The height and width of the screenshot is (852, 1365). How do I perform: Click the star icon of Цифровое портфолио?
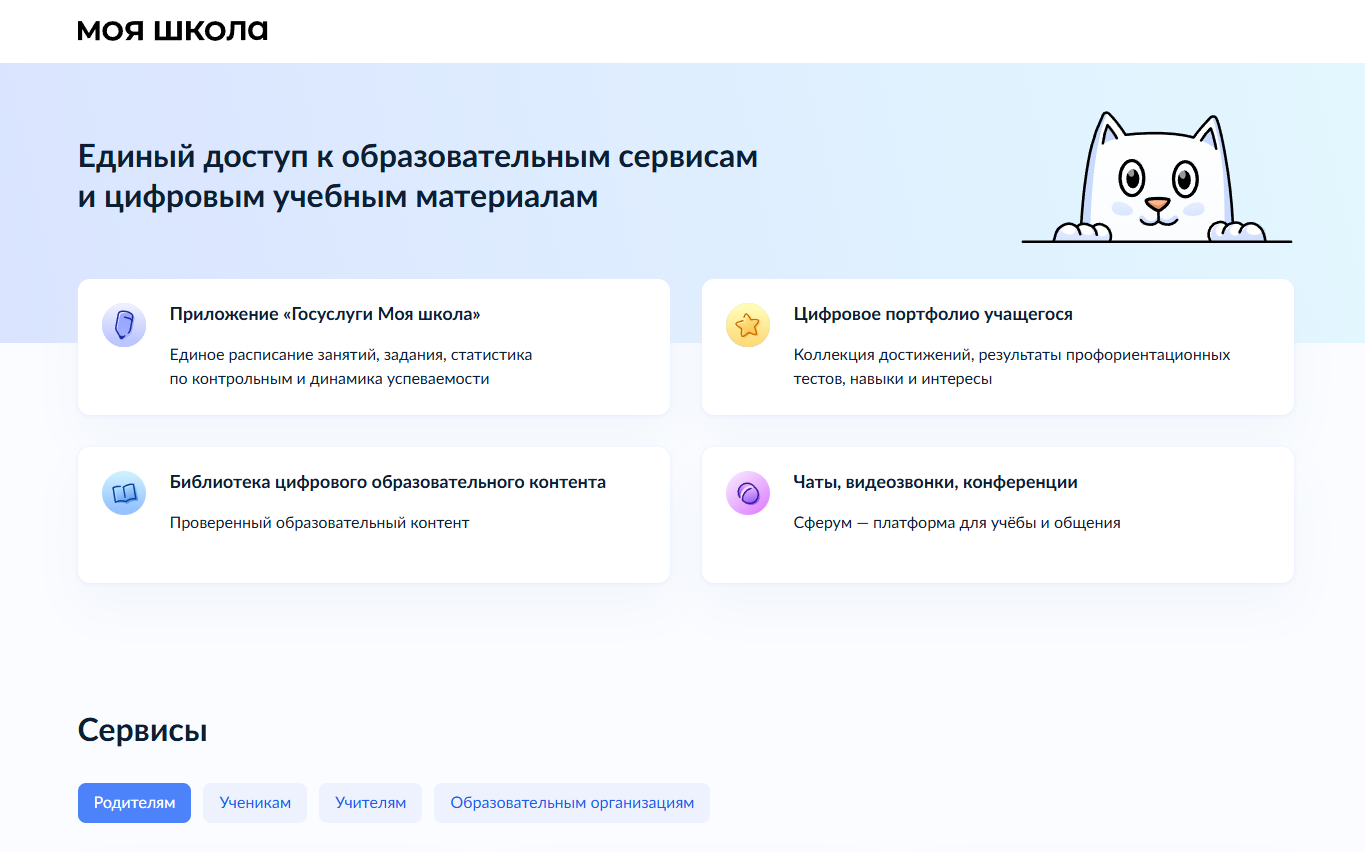(748, 325)
